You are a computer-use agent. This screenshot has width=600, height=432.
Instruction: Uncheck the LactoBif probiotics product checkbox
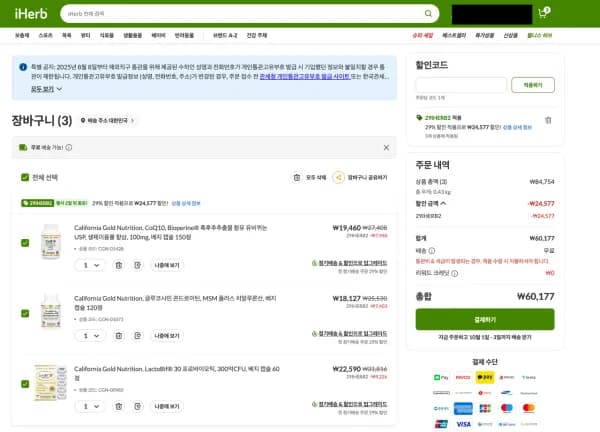25,384
